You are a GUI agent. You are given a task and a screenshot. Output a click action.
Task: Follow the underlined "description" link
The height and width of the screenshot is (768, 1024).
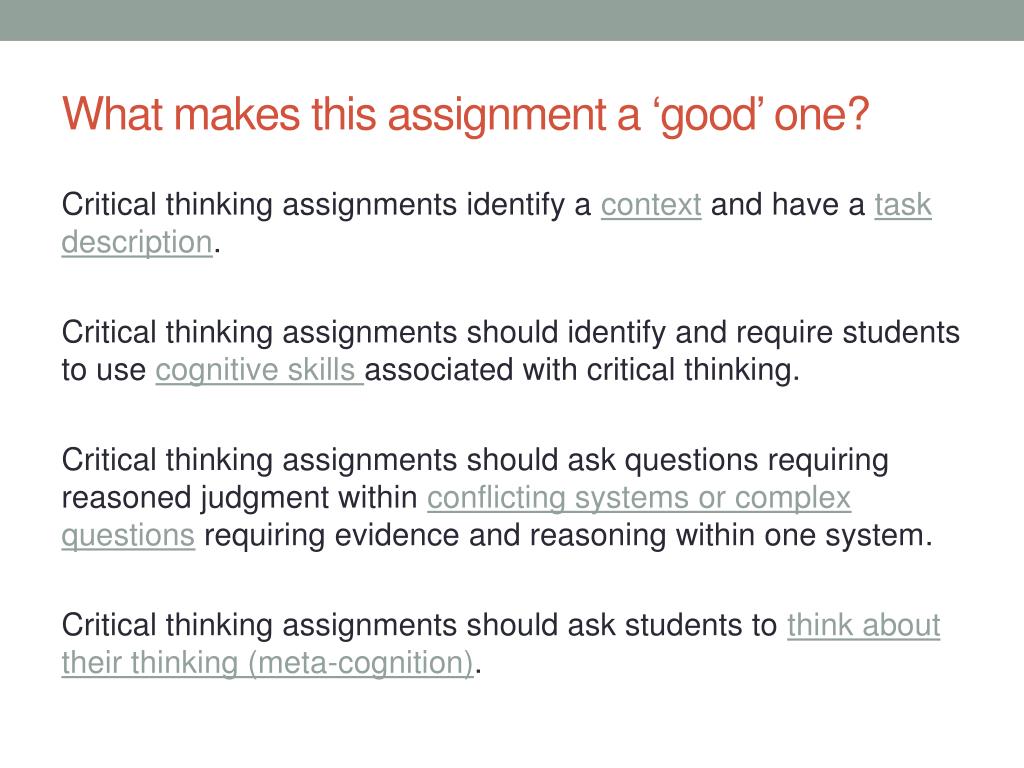[x=137, y=243]
